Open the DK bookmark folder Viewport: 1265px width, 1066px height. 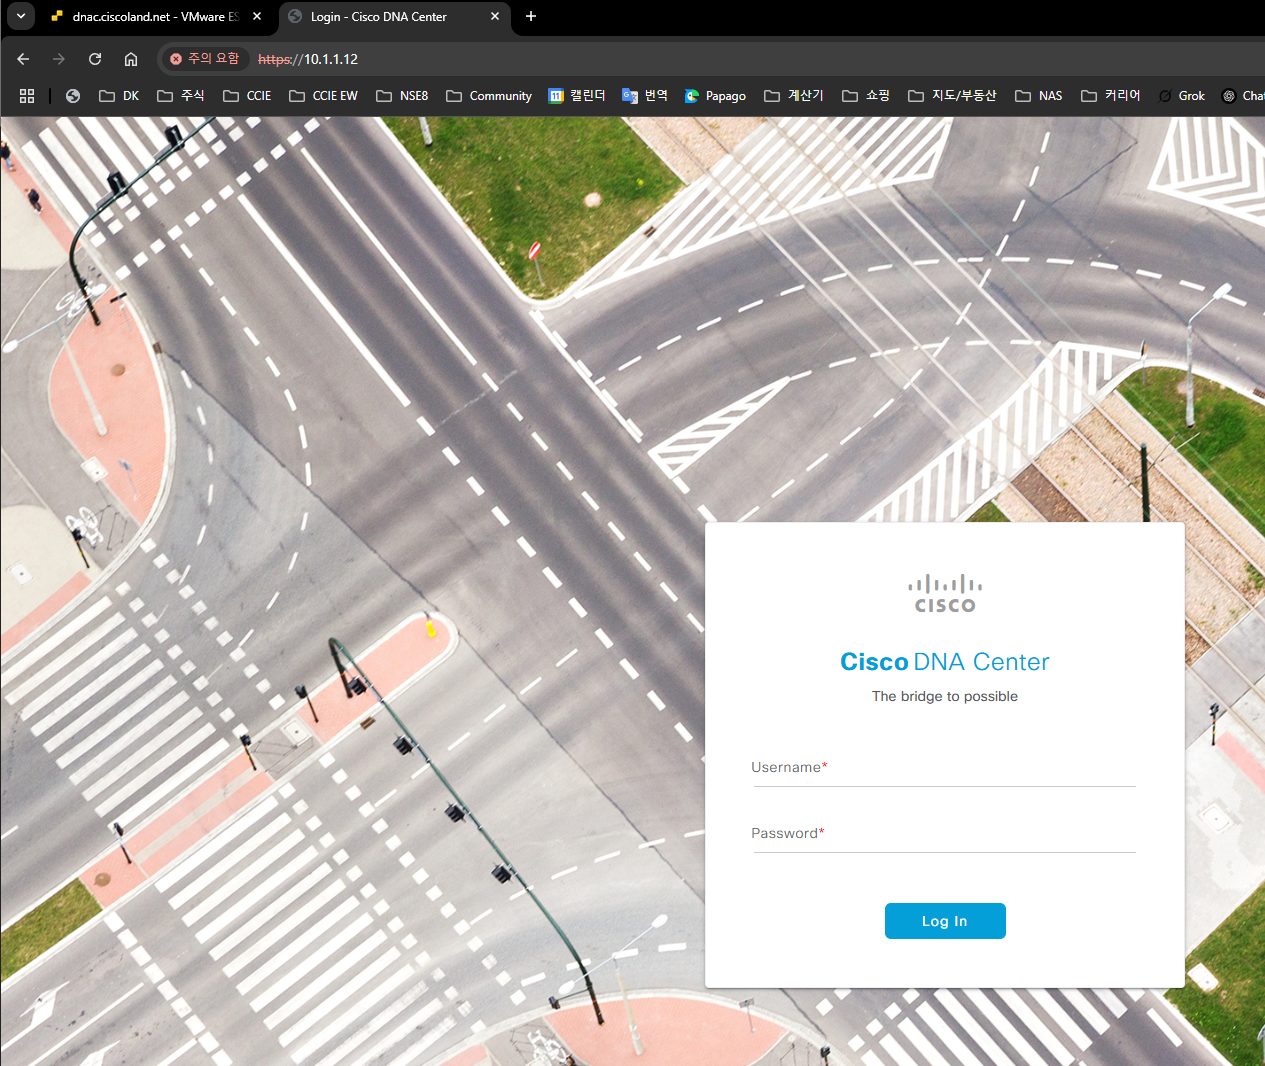(119, 96)
